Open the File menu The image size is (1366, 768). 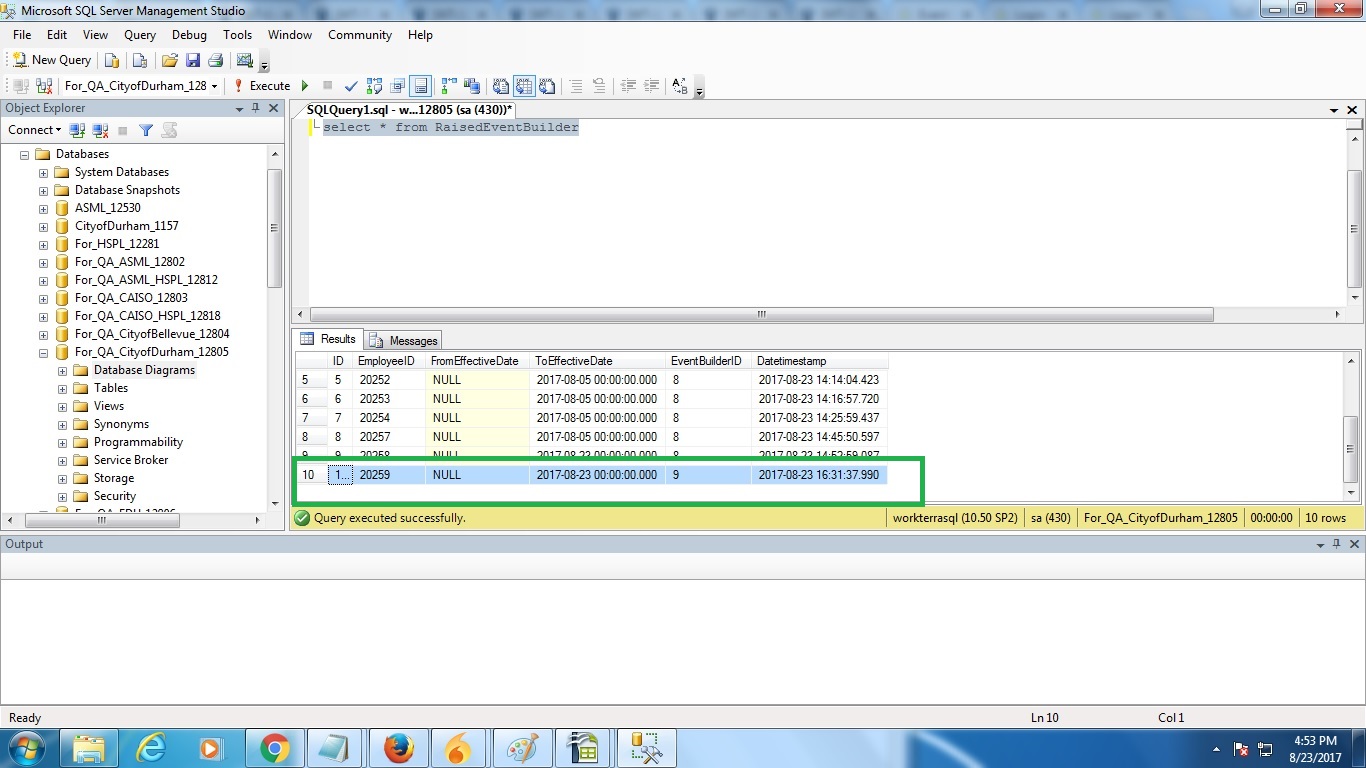click(22, 35)
